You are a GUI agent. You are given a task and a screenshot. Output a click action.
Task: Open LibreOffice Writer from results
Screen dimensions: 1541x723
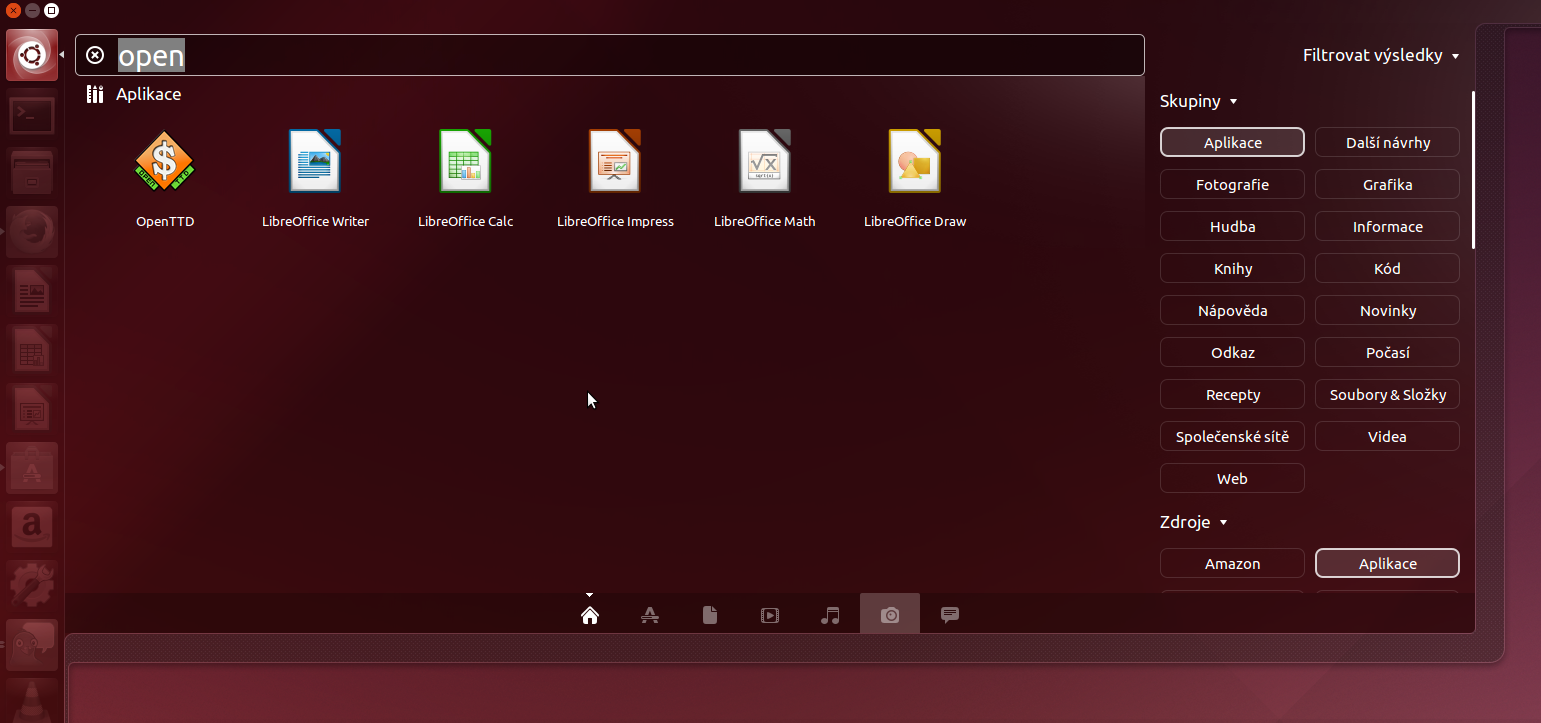(315, 162)
